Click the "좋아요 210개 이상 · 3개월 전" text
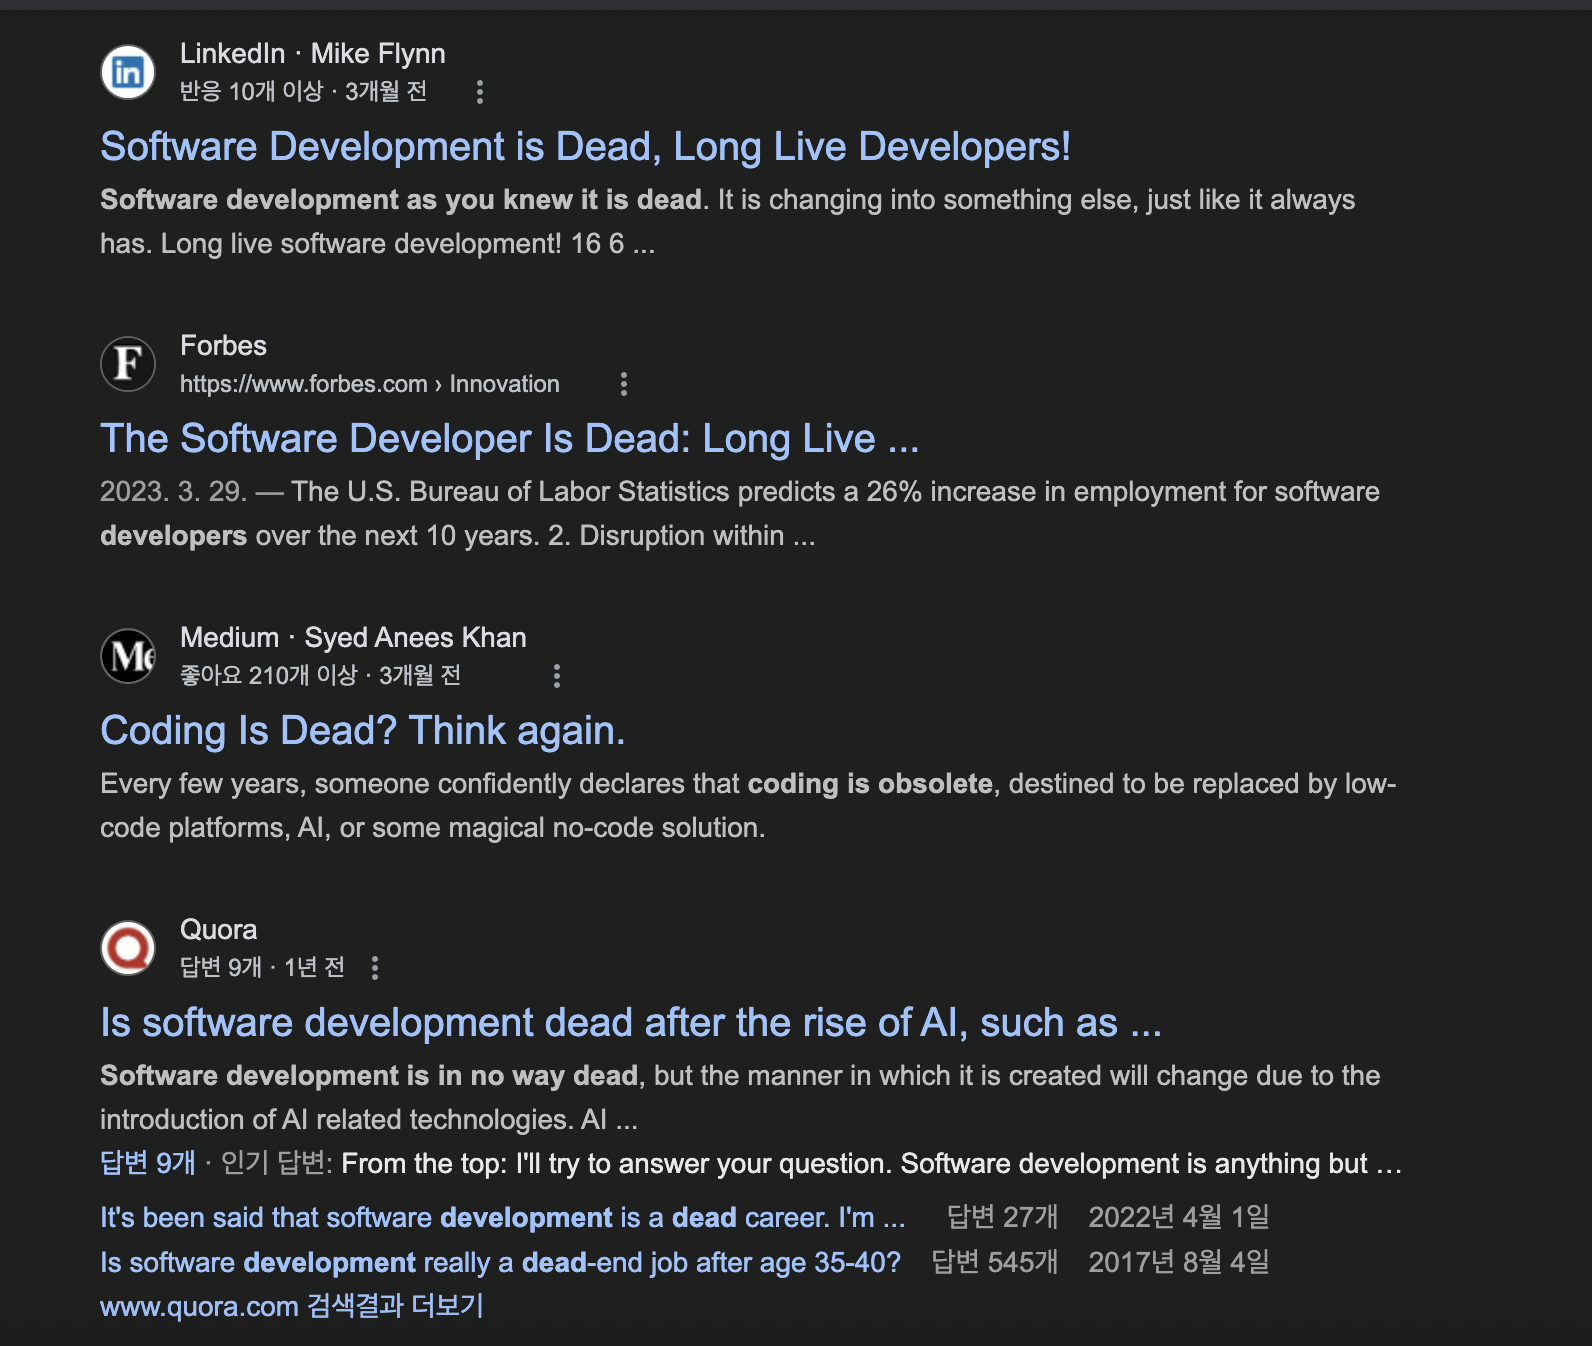 point(320,676)
